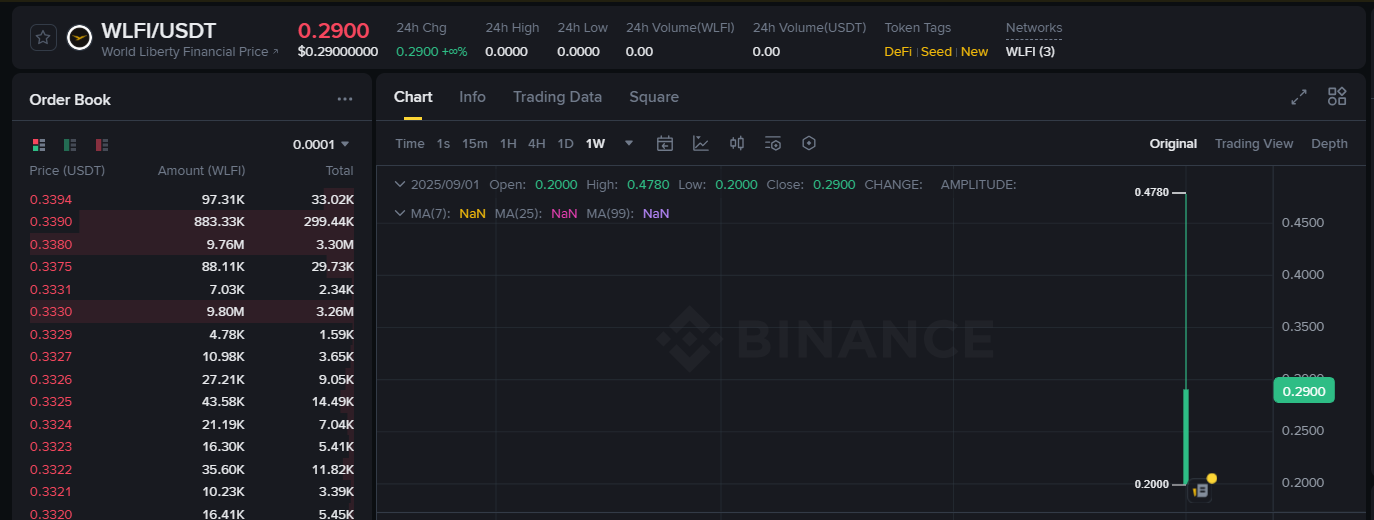Click the 0.2900 current price label on axis
The height and width of the screenshot is (520, 1374).
tap(1304, 391)
